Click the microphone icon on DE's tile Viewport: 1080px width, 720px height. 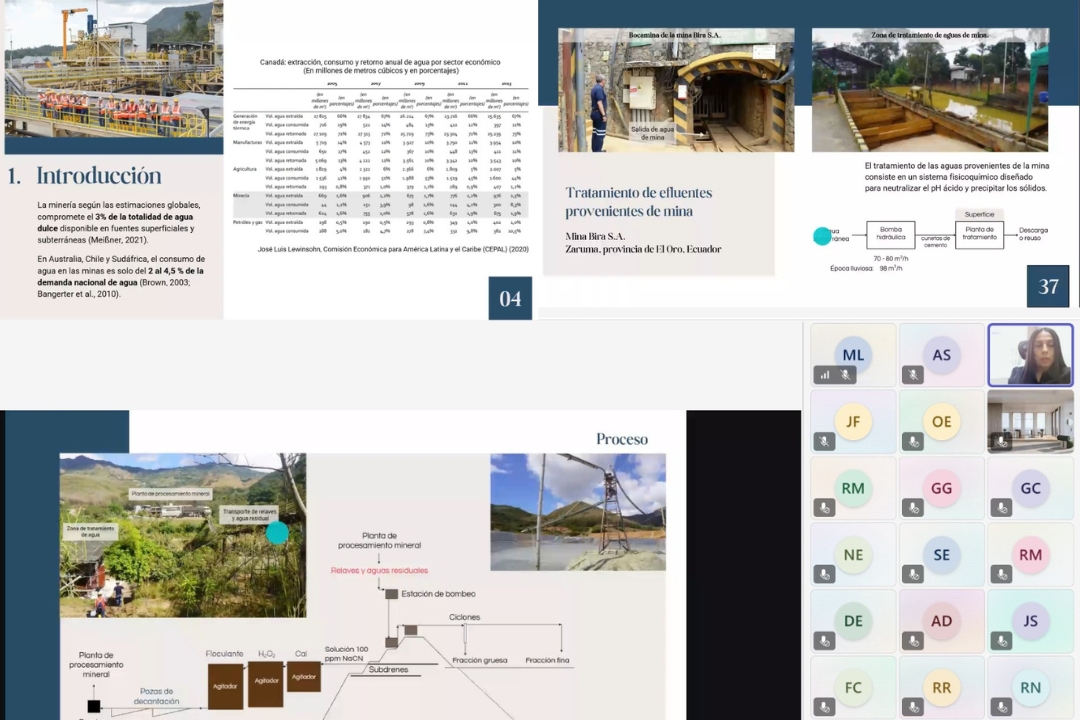click(x=824, y=641)
